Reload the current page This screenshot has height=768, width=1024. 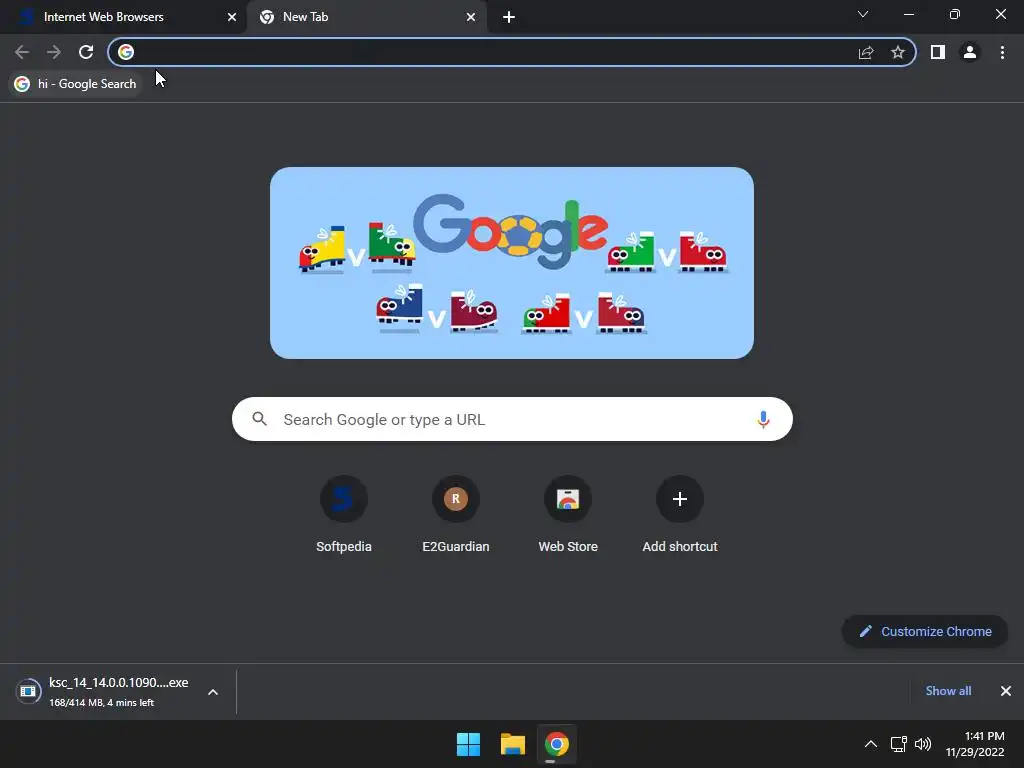coord(86,52)
